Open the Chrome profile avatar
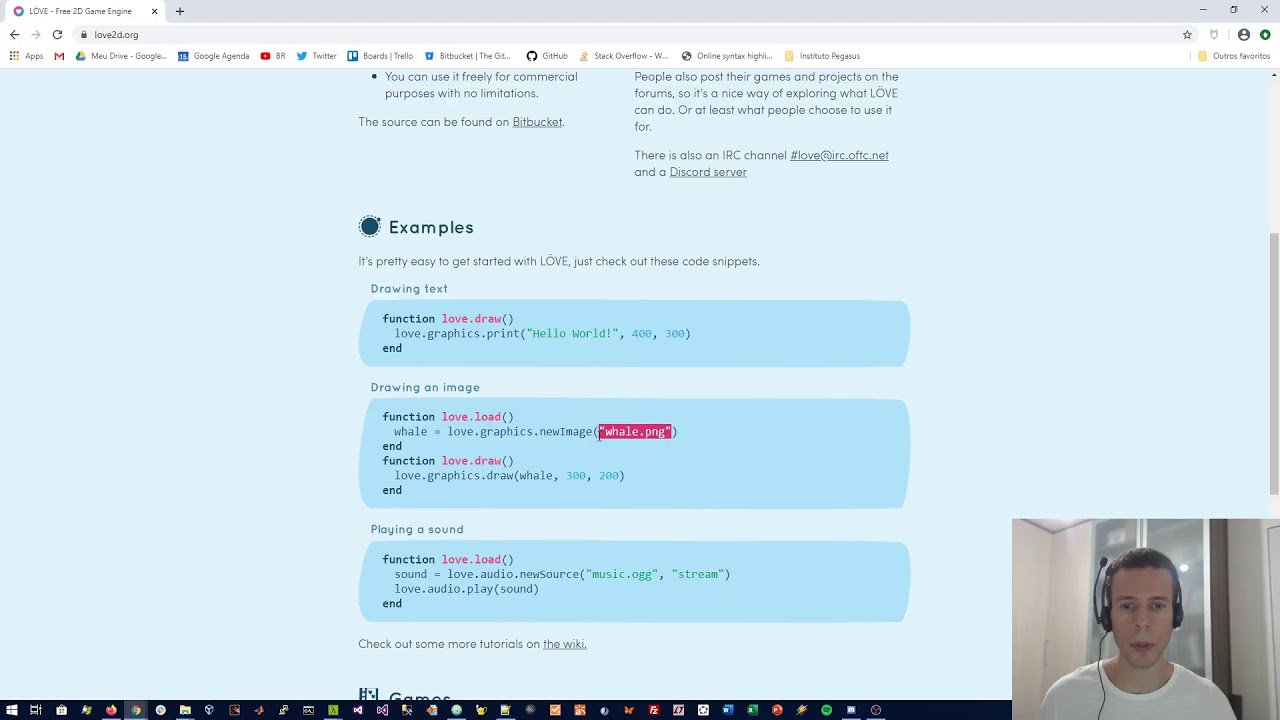1280x720 pixels. point(1244,34)
